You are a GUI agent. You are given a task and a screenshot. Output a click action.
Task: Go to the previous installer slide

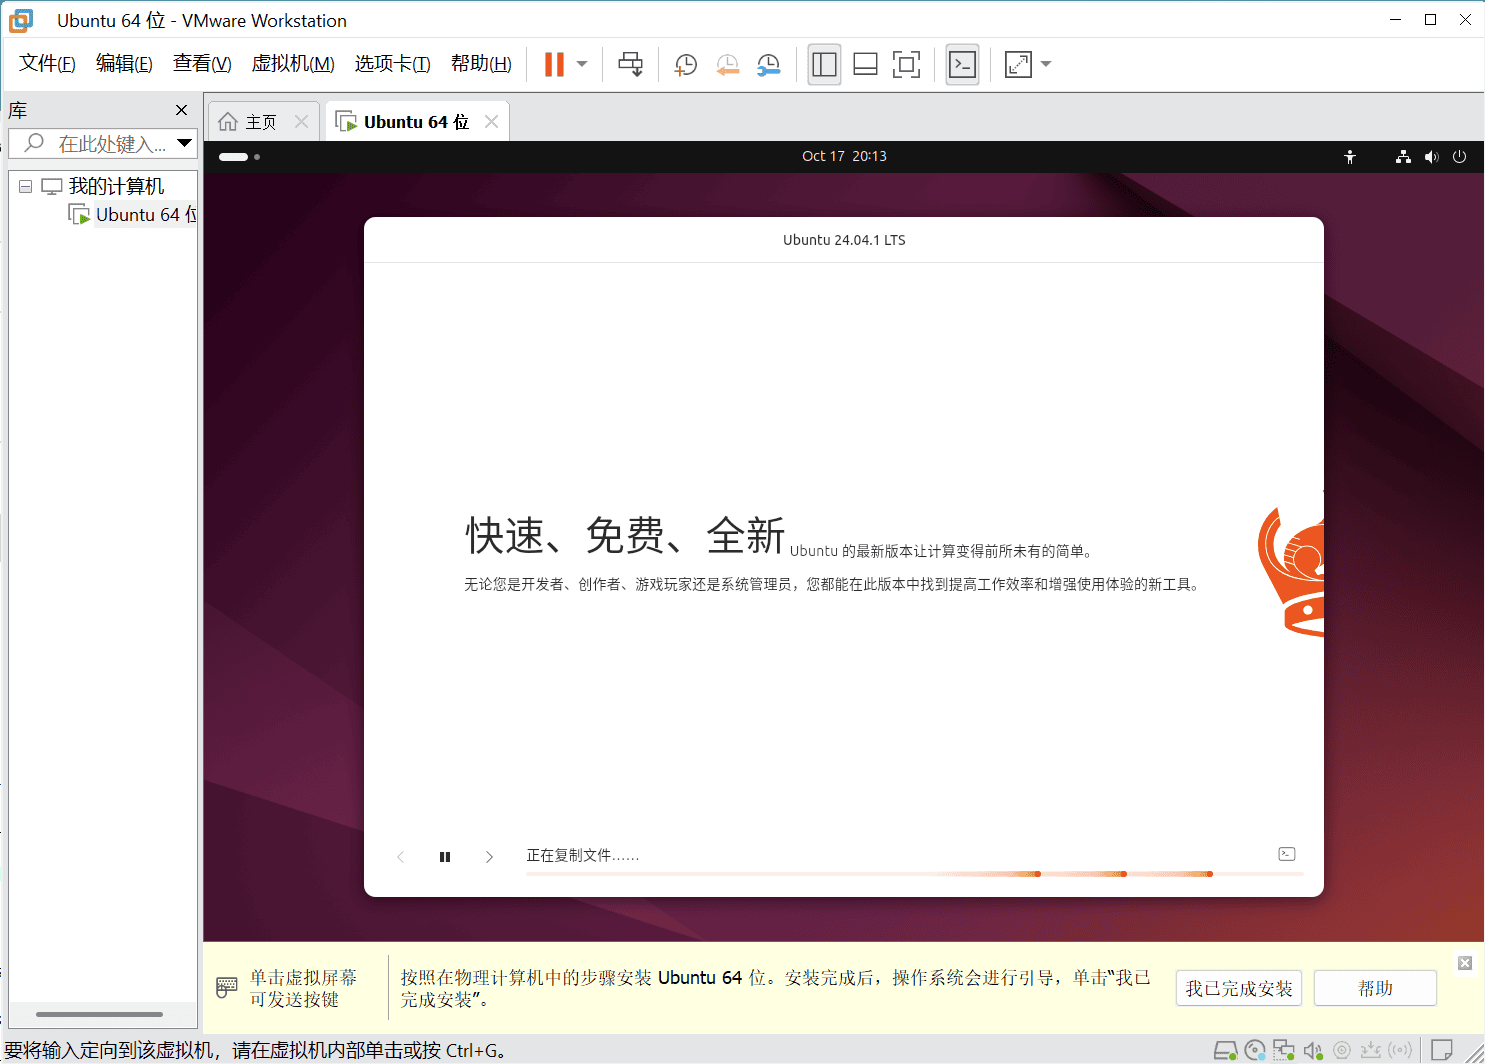click(x=401, y=857)
